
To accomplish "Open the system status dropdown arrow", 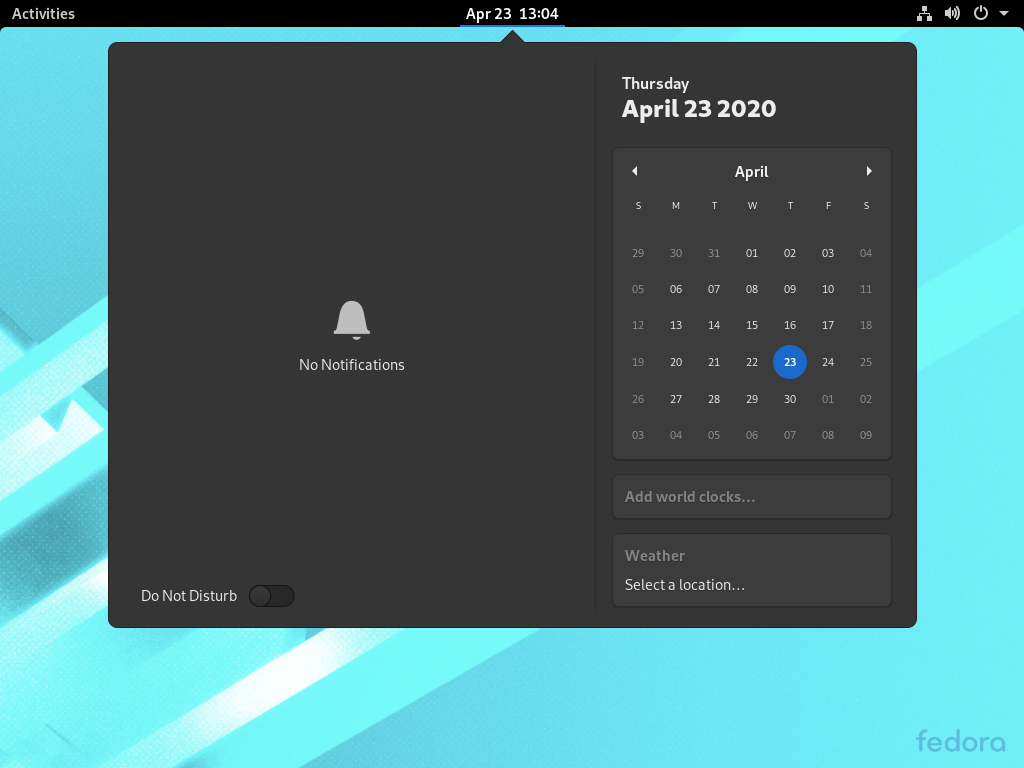I will (x=1003, y=13).
